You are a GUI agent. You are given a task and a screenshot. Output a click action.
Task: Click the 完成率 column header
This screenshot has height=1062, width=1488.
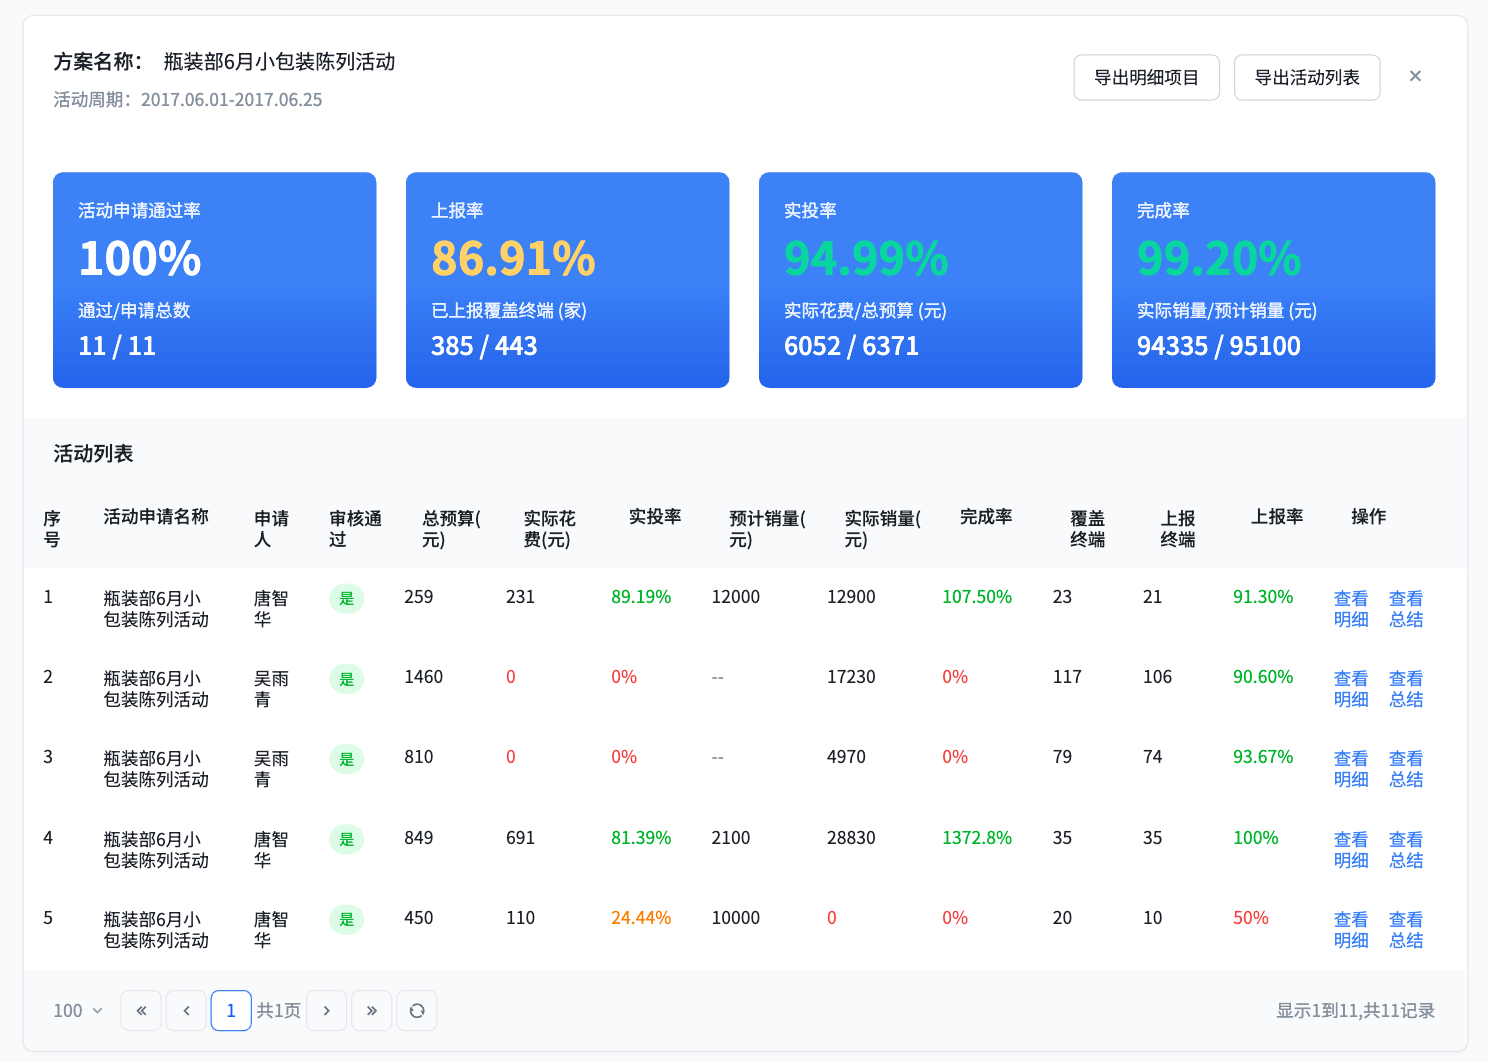pos(986,517)
